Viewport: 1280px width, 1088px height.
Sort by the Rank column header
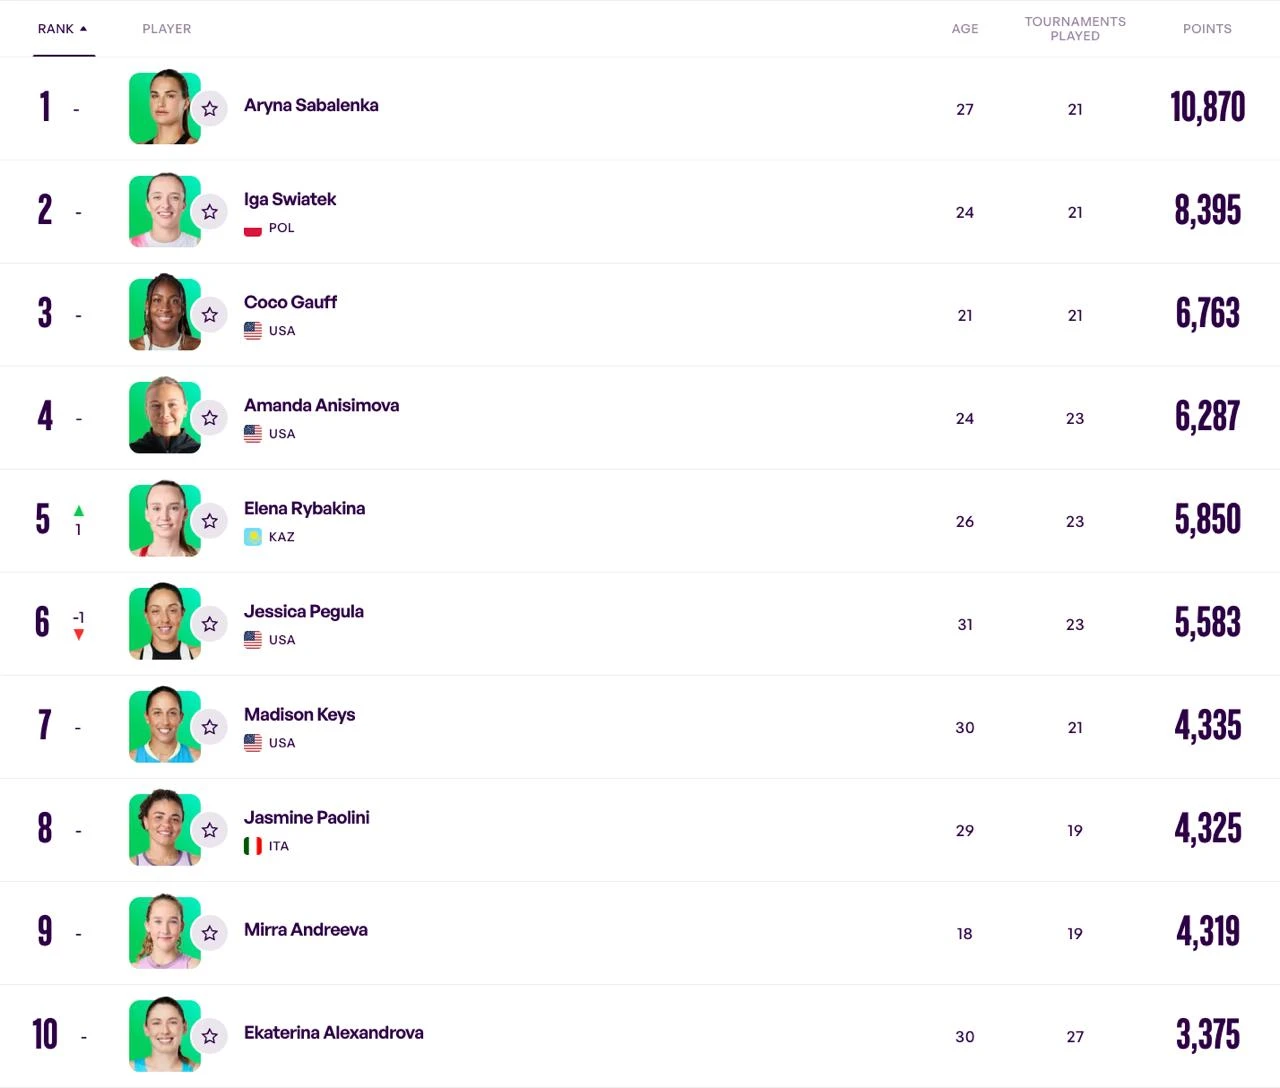56,29
